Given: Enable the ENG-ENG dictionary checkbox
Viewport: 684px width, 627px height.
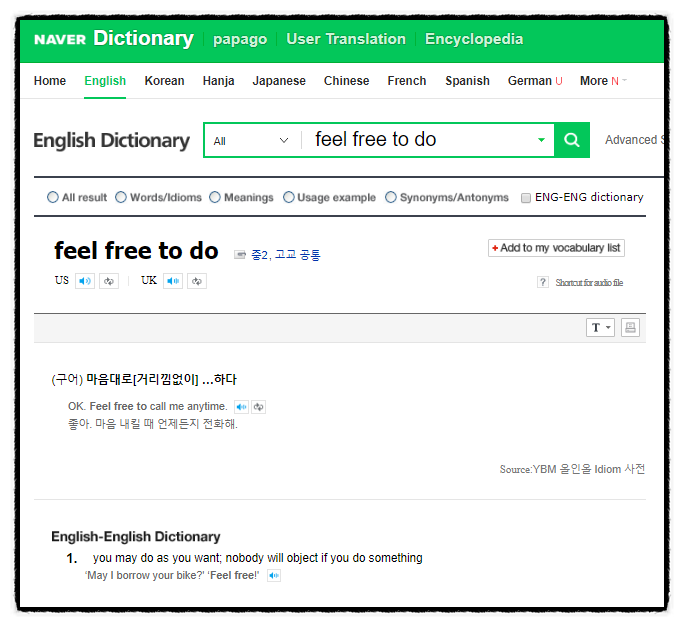Looking at the screenshot, I should [526, 198].
